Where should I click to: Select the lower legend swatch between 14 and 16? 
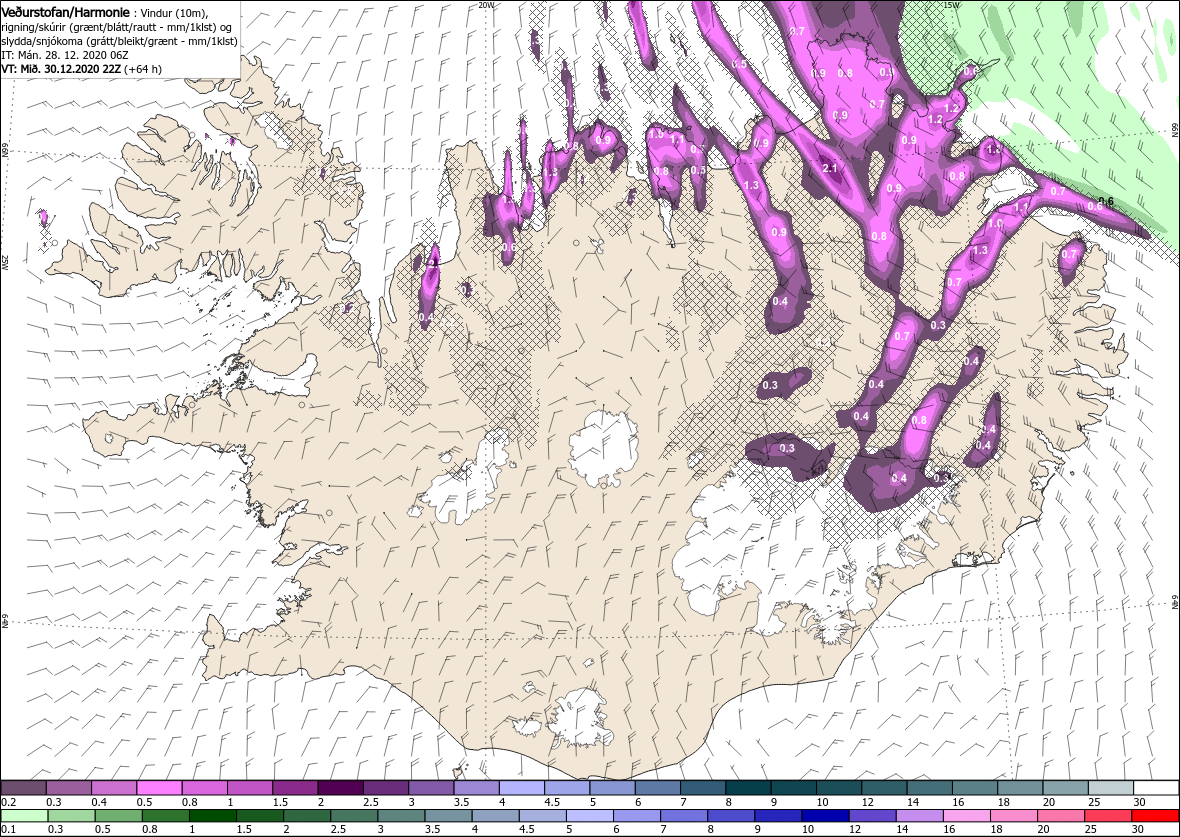(x=919, y=816)
